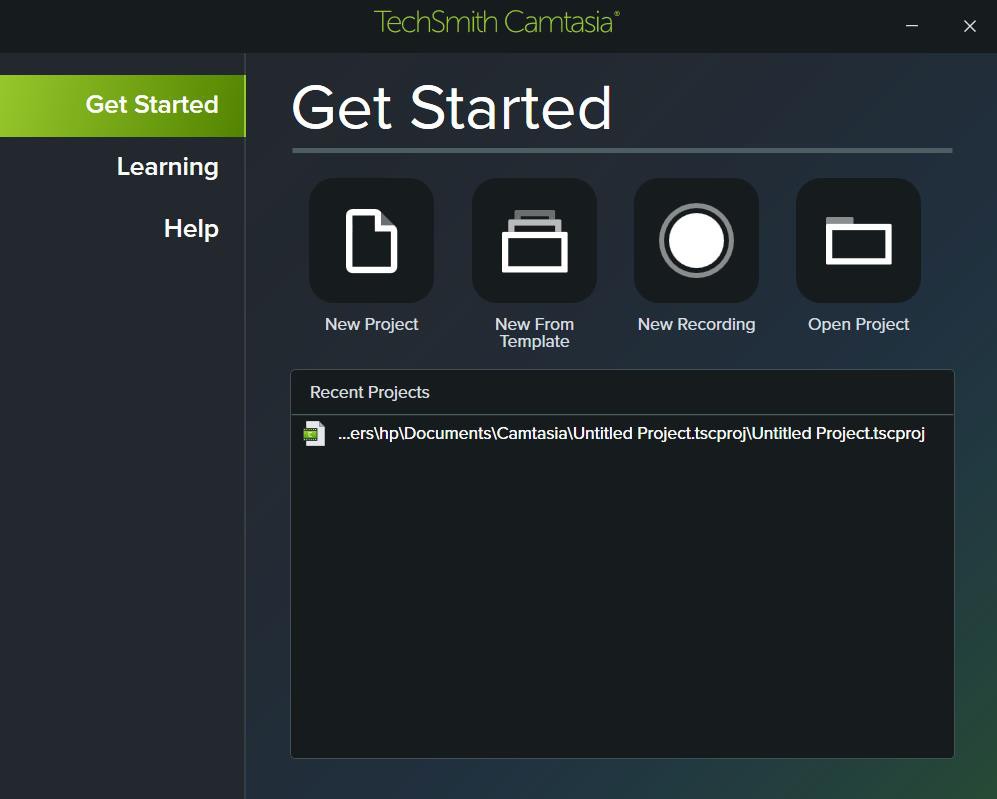Start a recording with the New Recording icon
The width and height of the screenshot is (997, 799).
click(696, 240)
